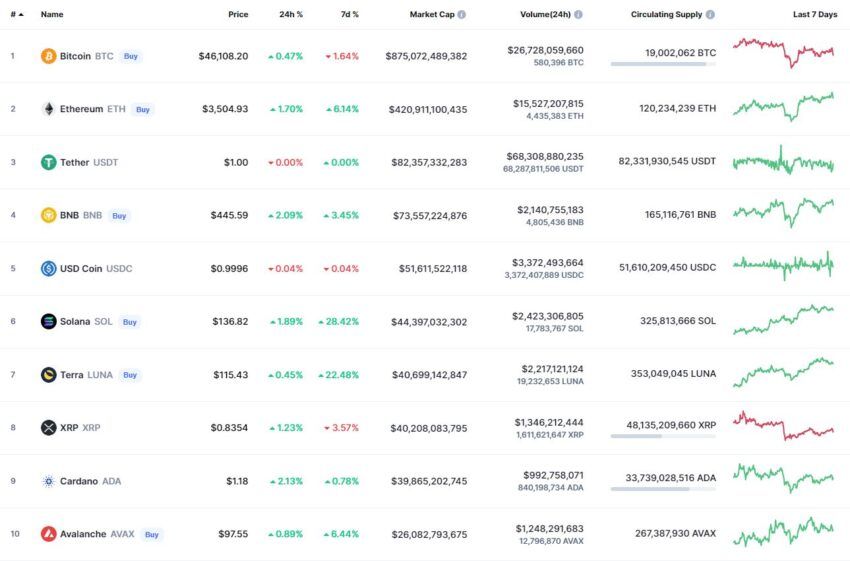The width and height of the screenshot is (850, 561).
Task: Show Market Cap info tooltip icon
Action: click(461, 15)
